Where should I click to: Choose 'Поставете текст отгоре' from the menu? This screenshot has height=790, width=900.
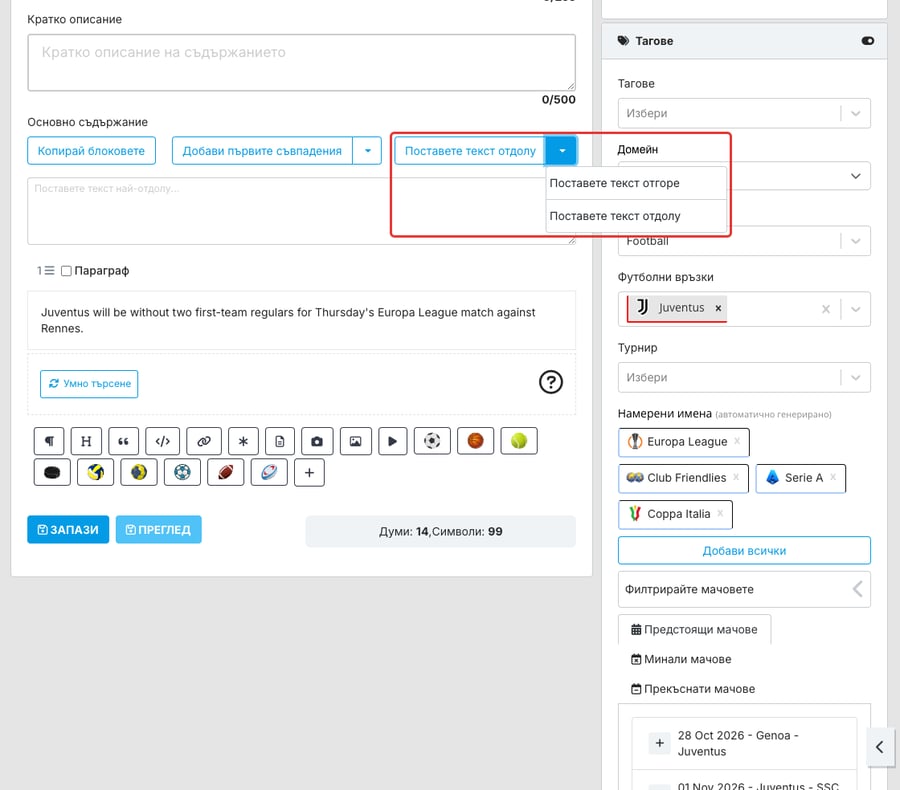pos(636,183)
